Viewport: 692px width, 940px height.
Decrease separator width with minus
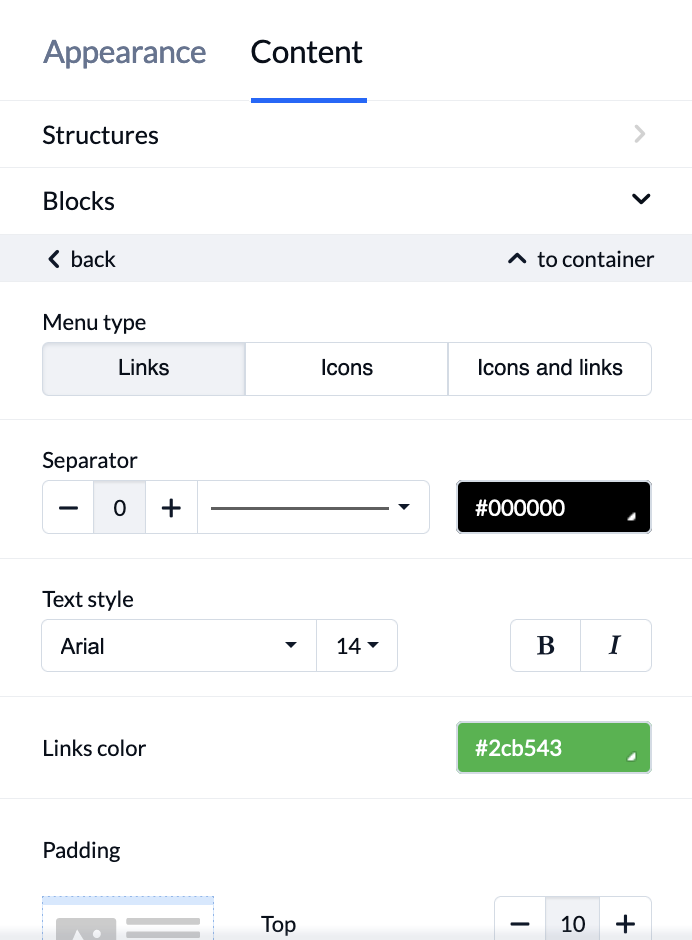(68, 508)
